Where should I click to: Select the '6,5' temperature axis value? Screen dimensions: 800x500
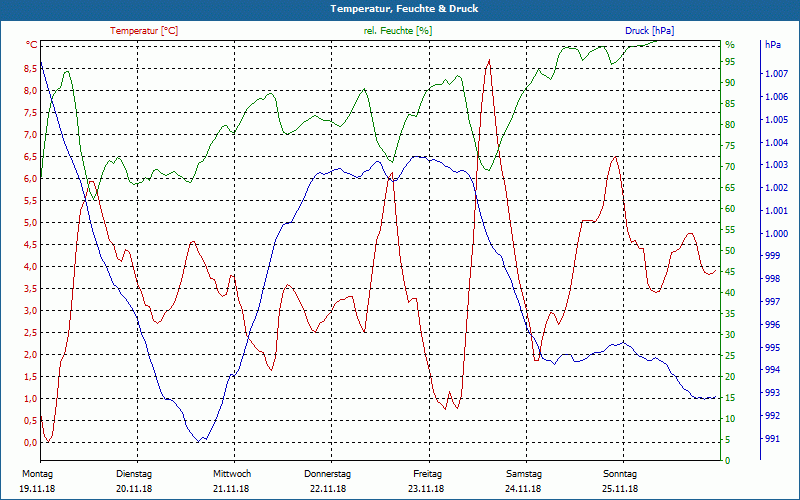[30, 157]
